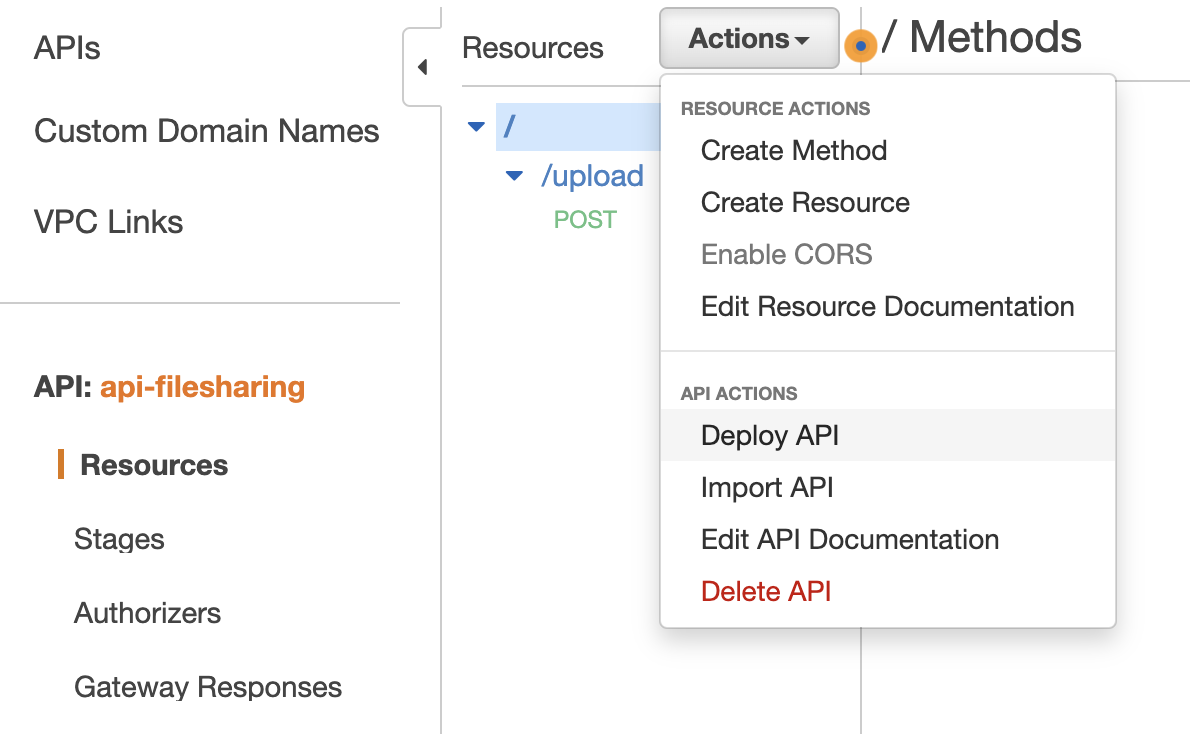Open Edit API Documentation
The image size is (1190, 734).
pyautogui.click(x=849, y=539)
